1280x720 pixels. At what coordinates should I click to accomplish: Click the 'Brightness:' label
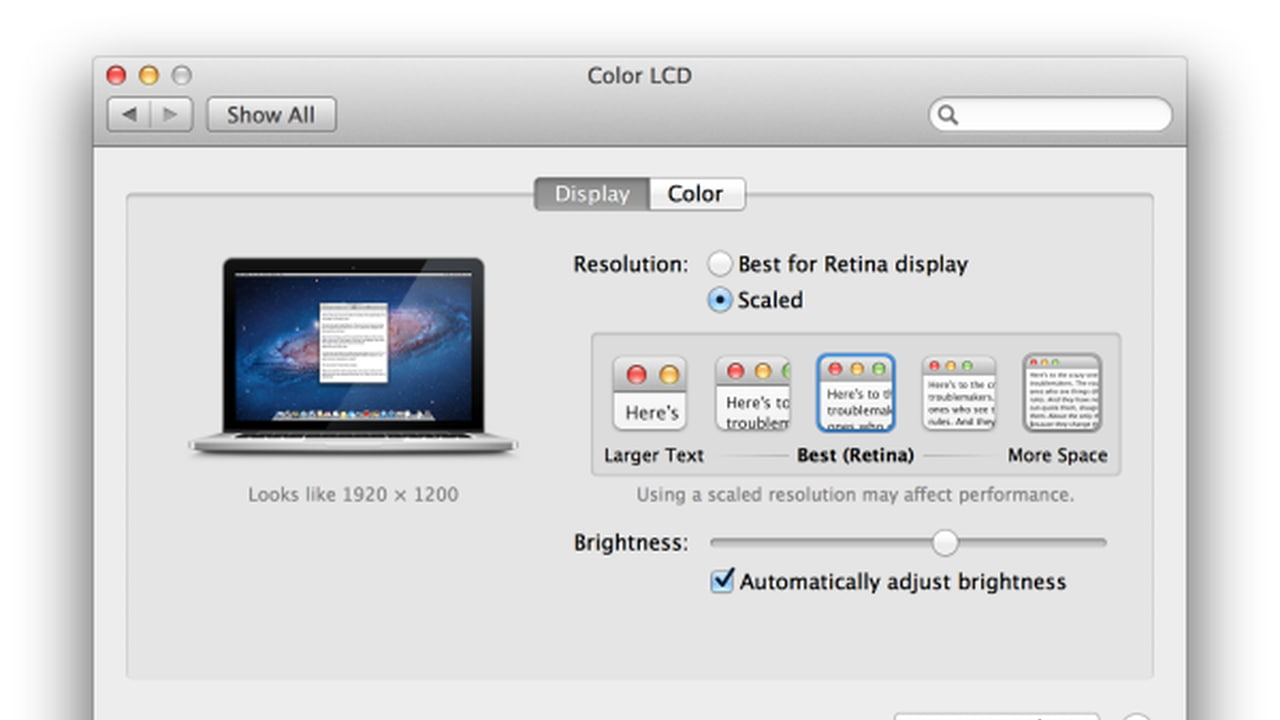click(x=630, y=543)
